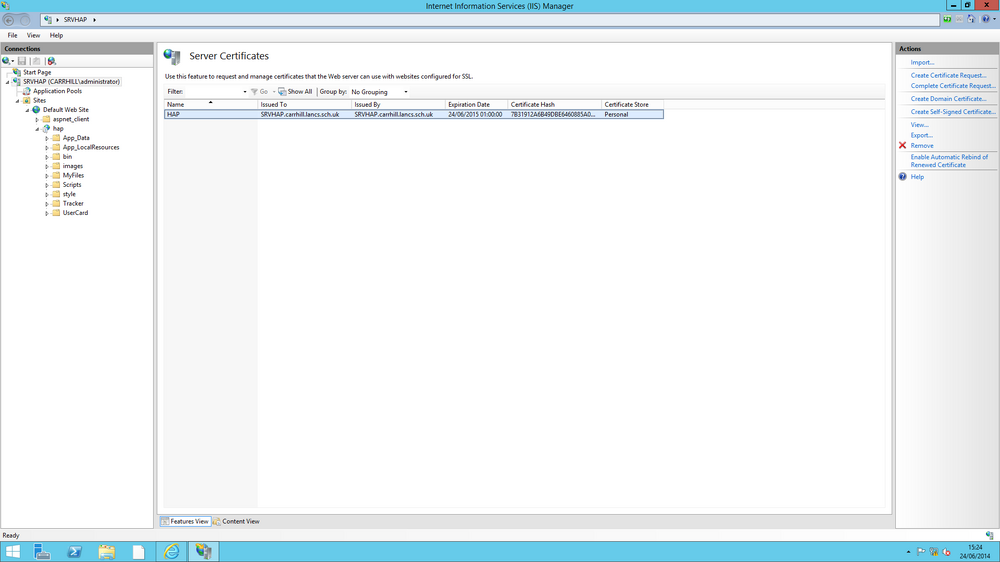Image resolution: width=1000 pixels, height=562 pixels.
Task: Click the Action Center flag tray icon
Action: tap(921, 552)
